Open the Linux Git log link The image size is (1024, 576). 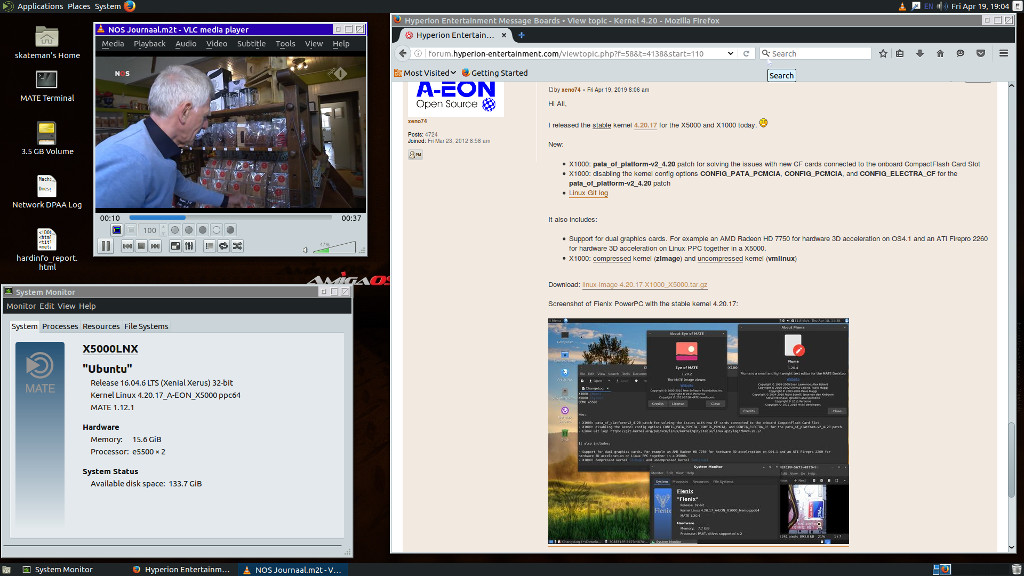pos(588,193)
